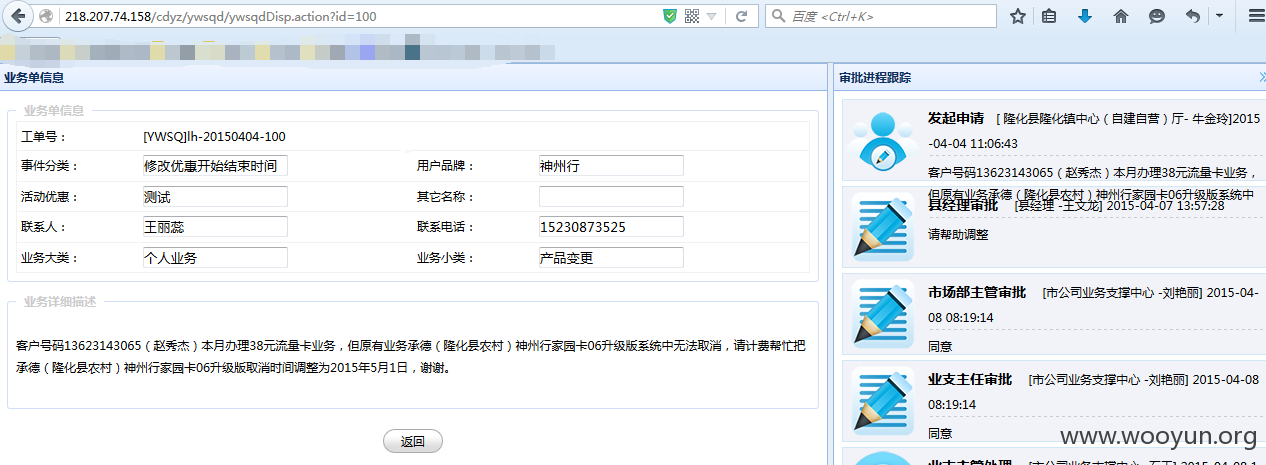Select the 县经理审批 step title

click(963, 205)
